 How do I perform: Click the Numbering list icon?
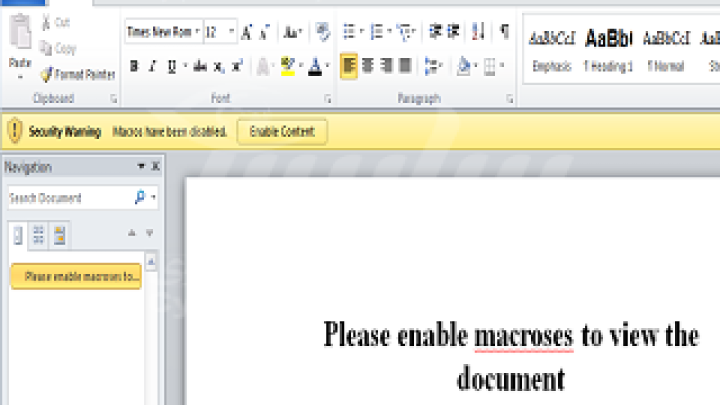(377, 32)
